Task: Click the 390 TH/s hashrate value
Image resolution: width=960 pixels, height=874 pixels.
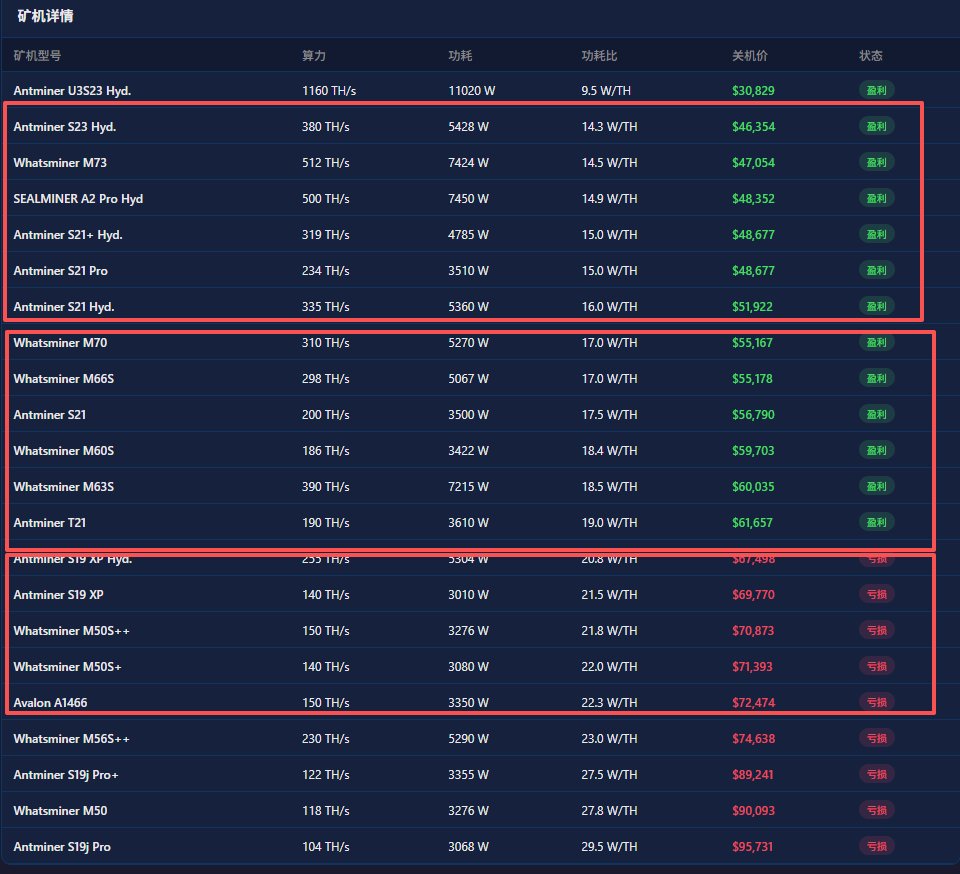Action: (x=326, y=487)
